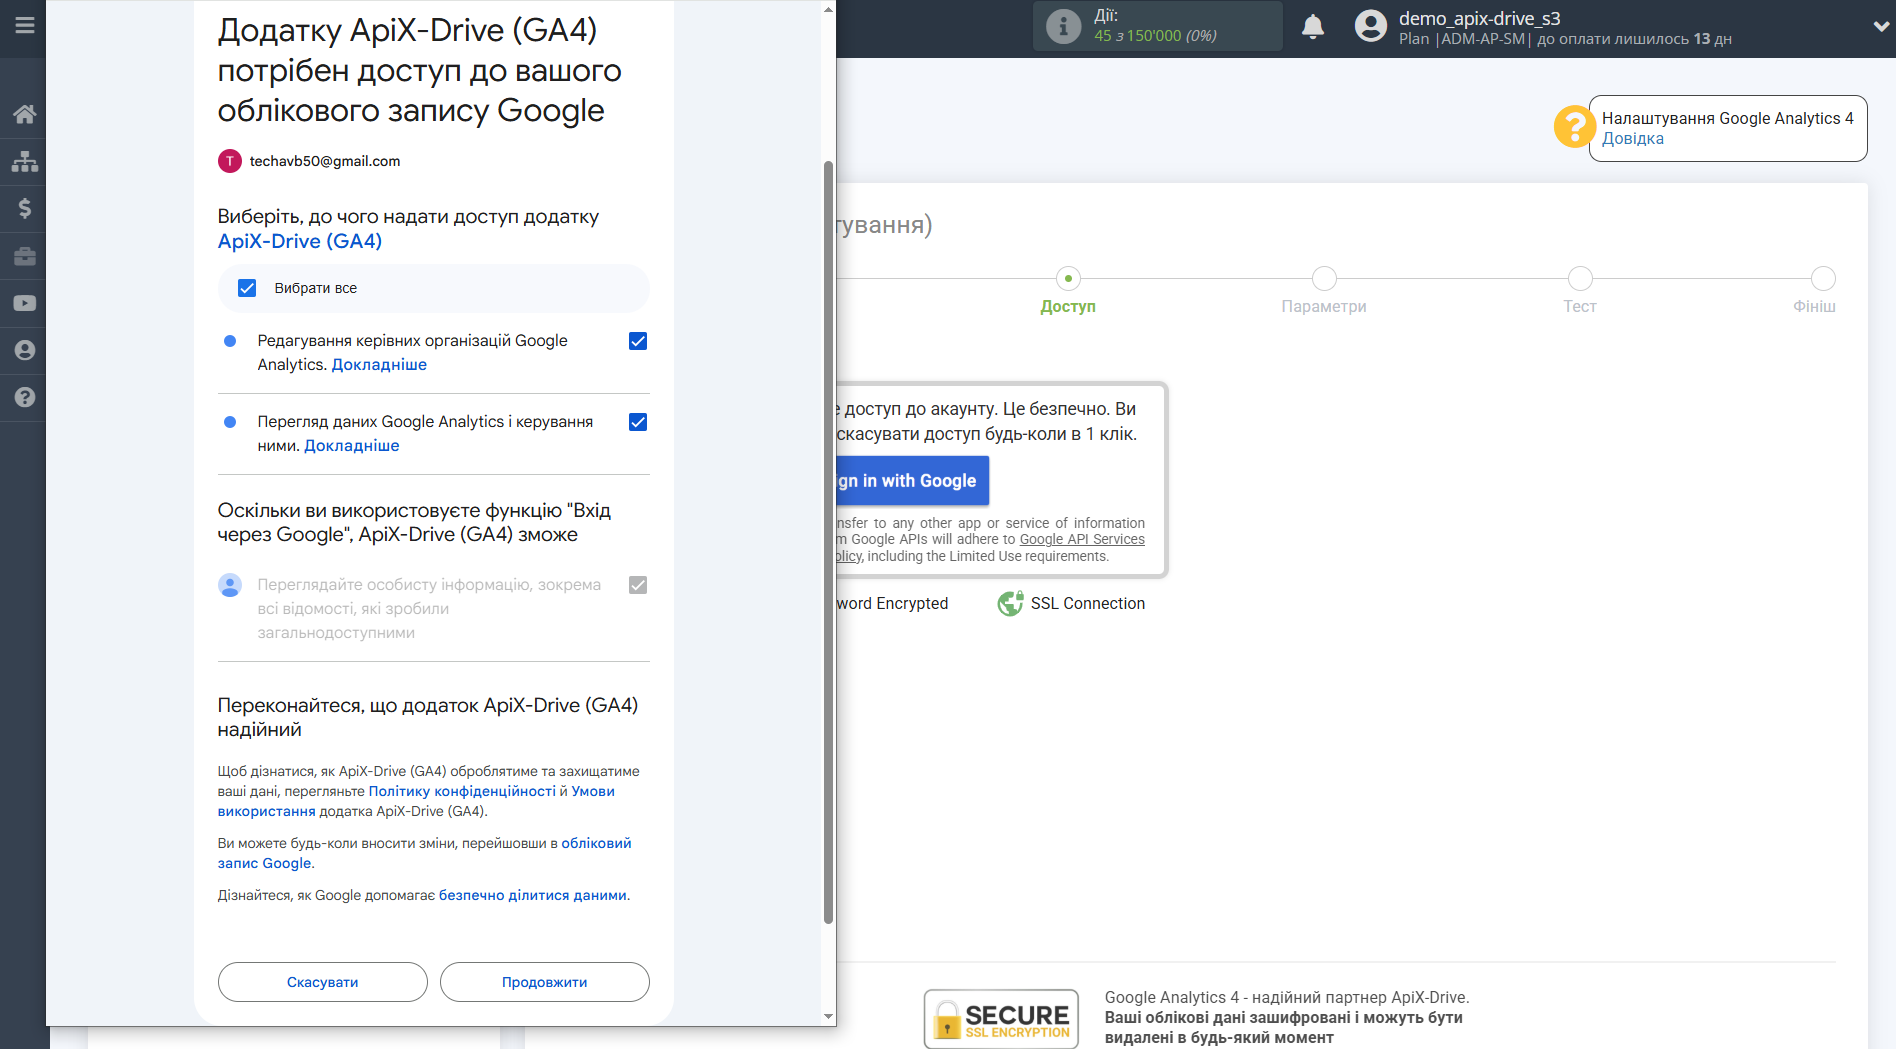
Task: Click the consent dialog scrollbar thumb
Action: (828, 541)
